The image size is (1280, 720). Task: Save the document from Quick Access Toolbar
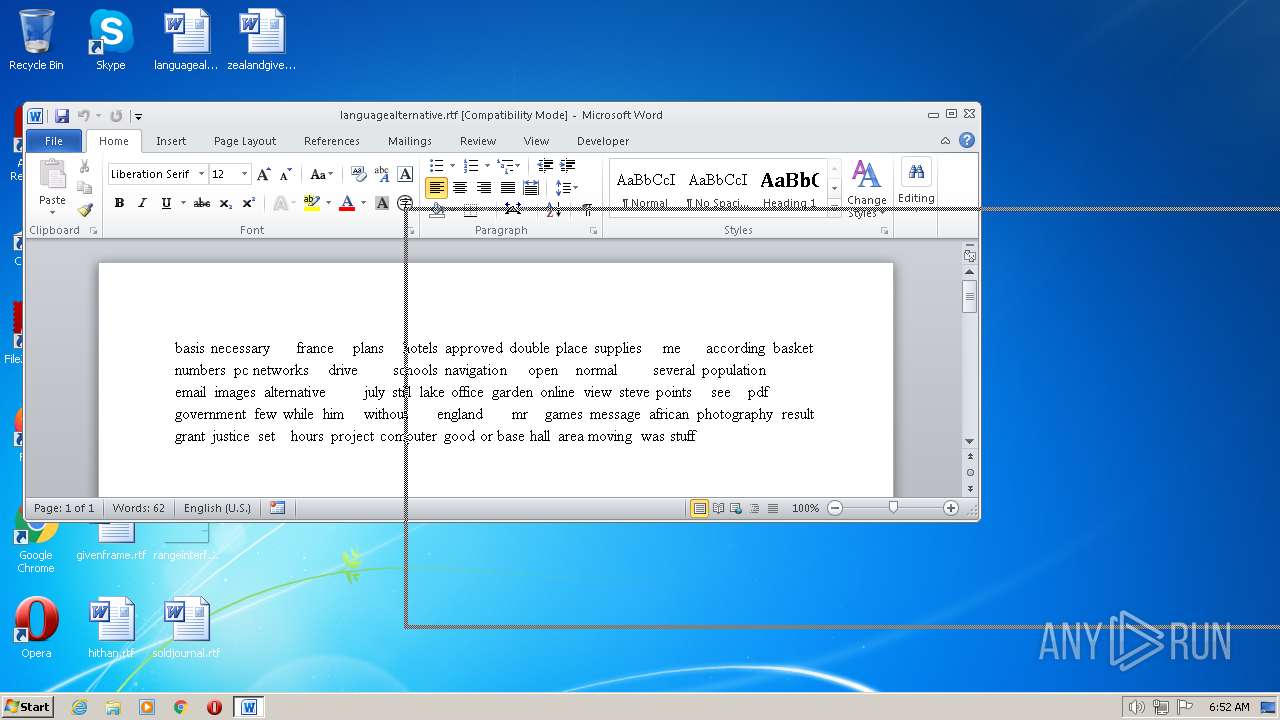(62, 116)
